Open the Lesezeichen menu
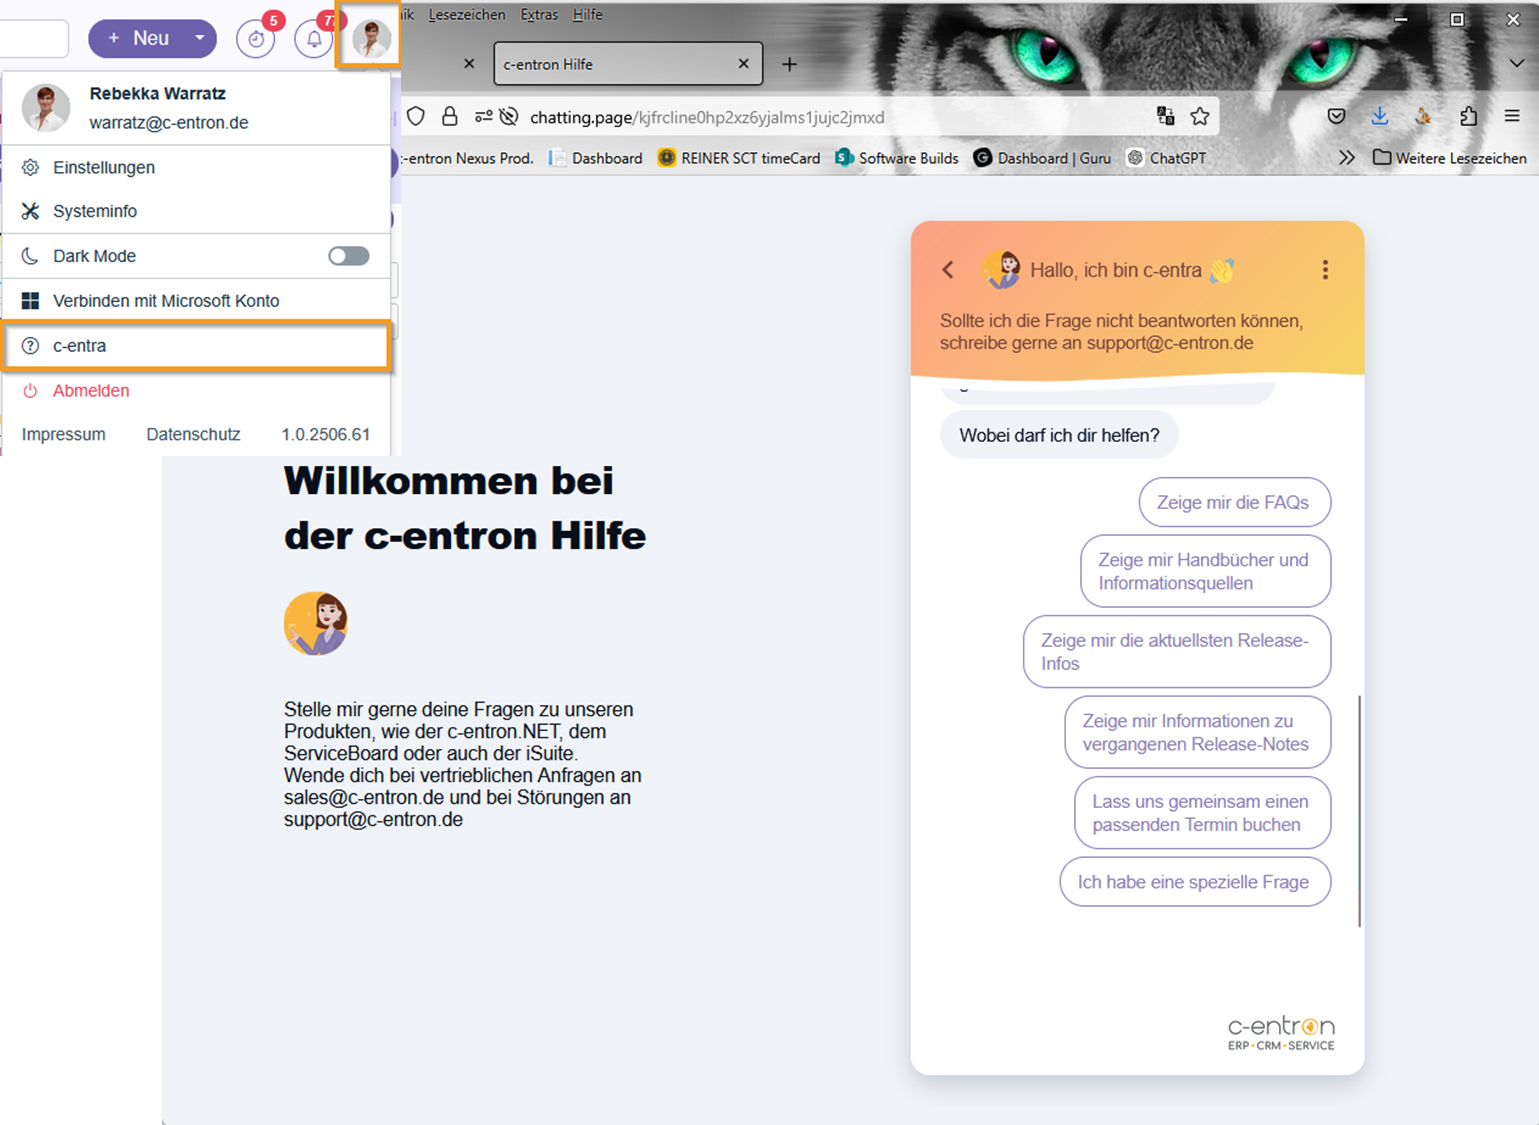This screenshot has height=1125, width=1539. pos(466,14)
